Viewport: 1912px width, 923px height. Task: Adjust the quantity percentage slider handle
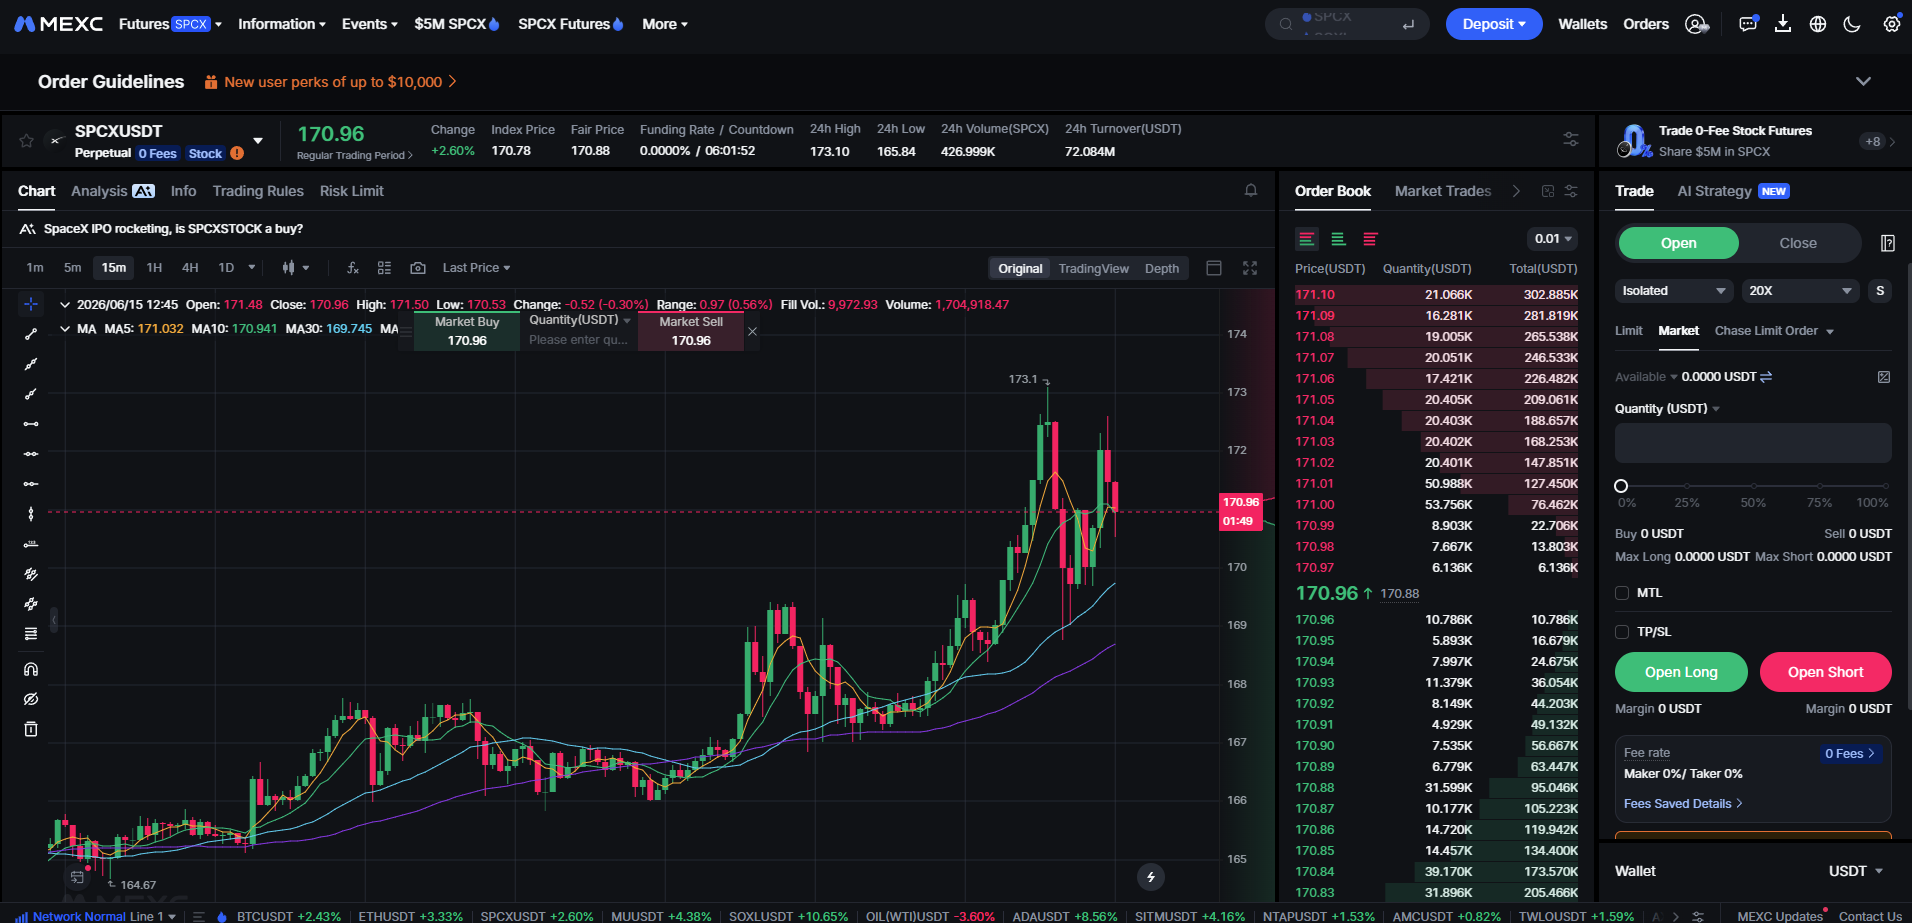pyautogui.click(x=1621, y=486)
